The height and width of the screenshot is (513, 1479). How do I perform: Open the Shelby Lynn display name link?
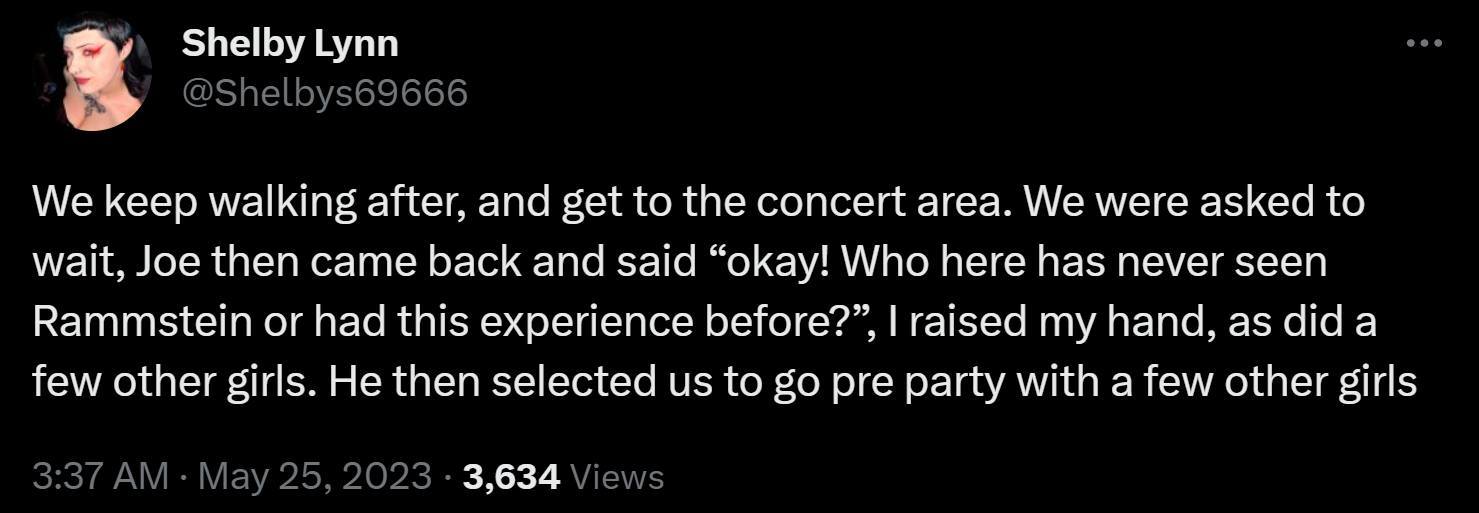click(x=290, y=43)
